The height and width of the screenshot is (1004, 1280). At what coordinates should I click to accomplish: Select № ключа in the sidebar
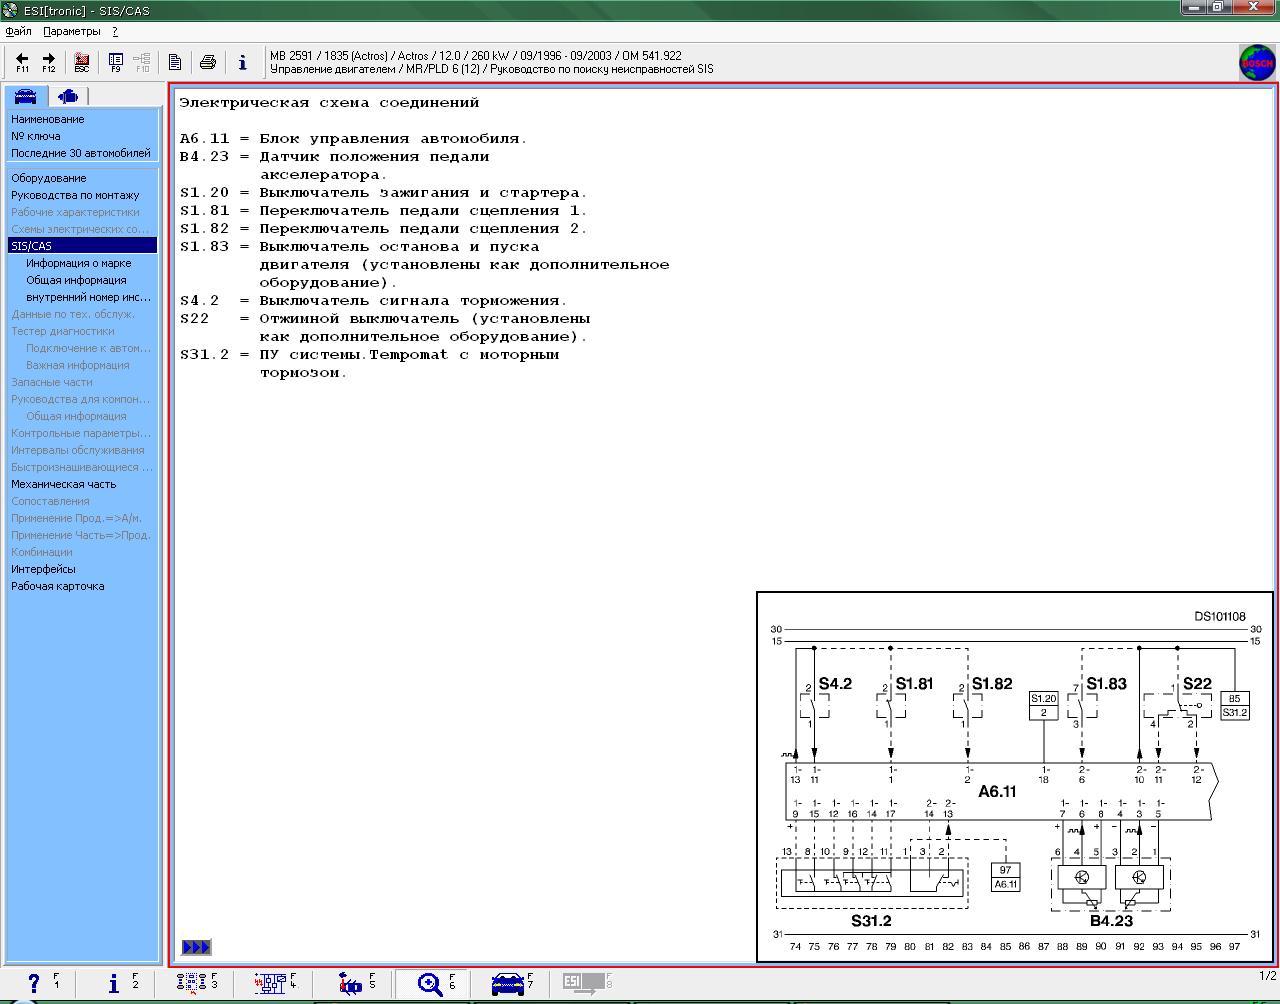pos(36,136)
